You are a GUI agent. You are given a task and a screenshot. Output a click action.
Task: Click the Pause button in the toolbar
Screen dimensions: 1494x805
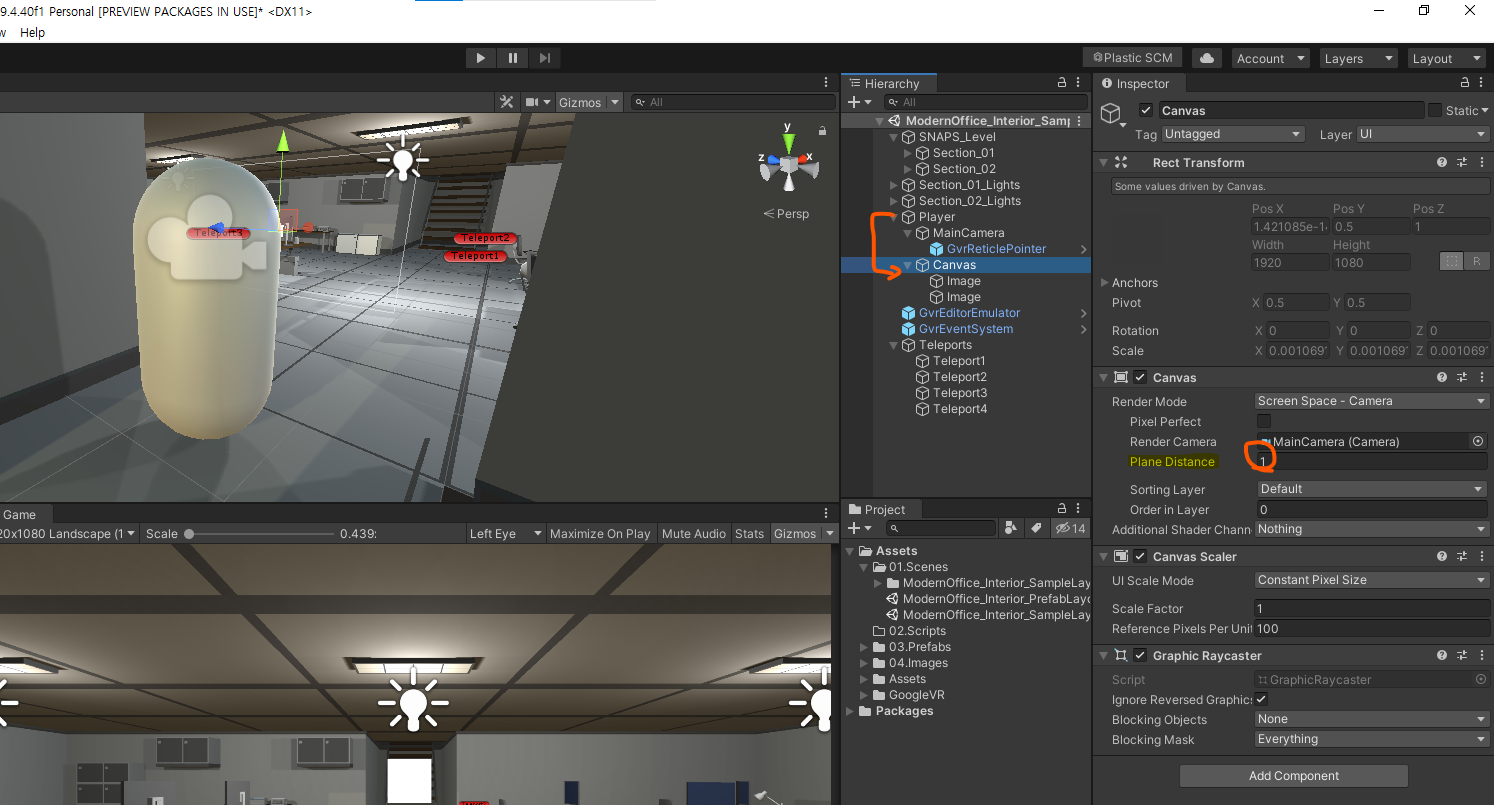point(513,58)
